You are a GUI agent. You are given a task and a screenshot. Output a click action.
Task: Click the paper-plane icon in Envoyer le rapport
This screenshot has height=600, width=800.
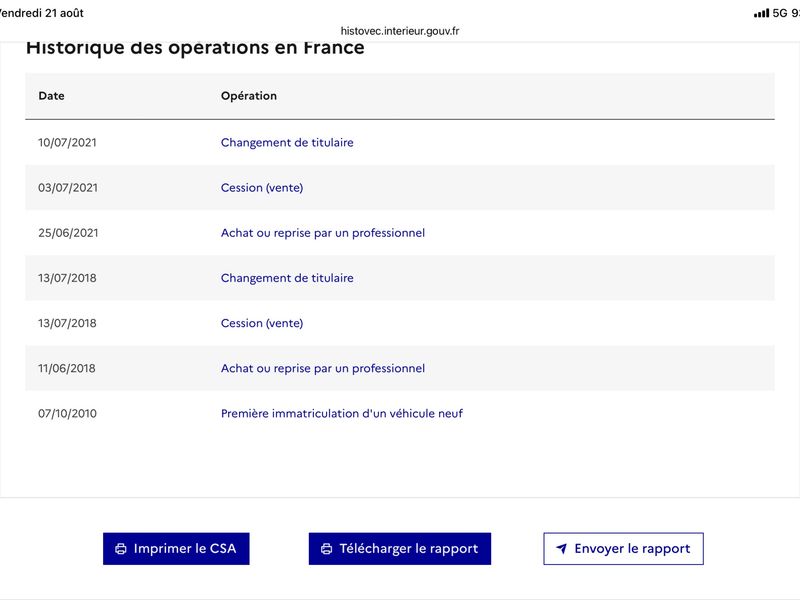(x=561, y=548)
